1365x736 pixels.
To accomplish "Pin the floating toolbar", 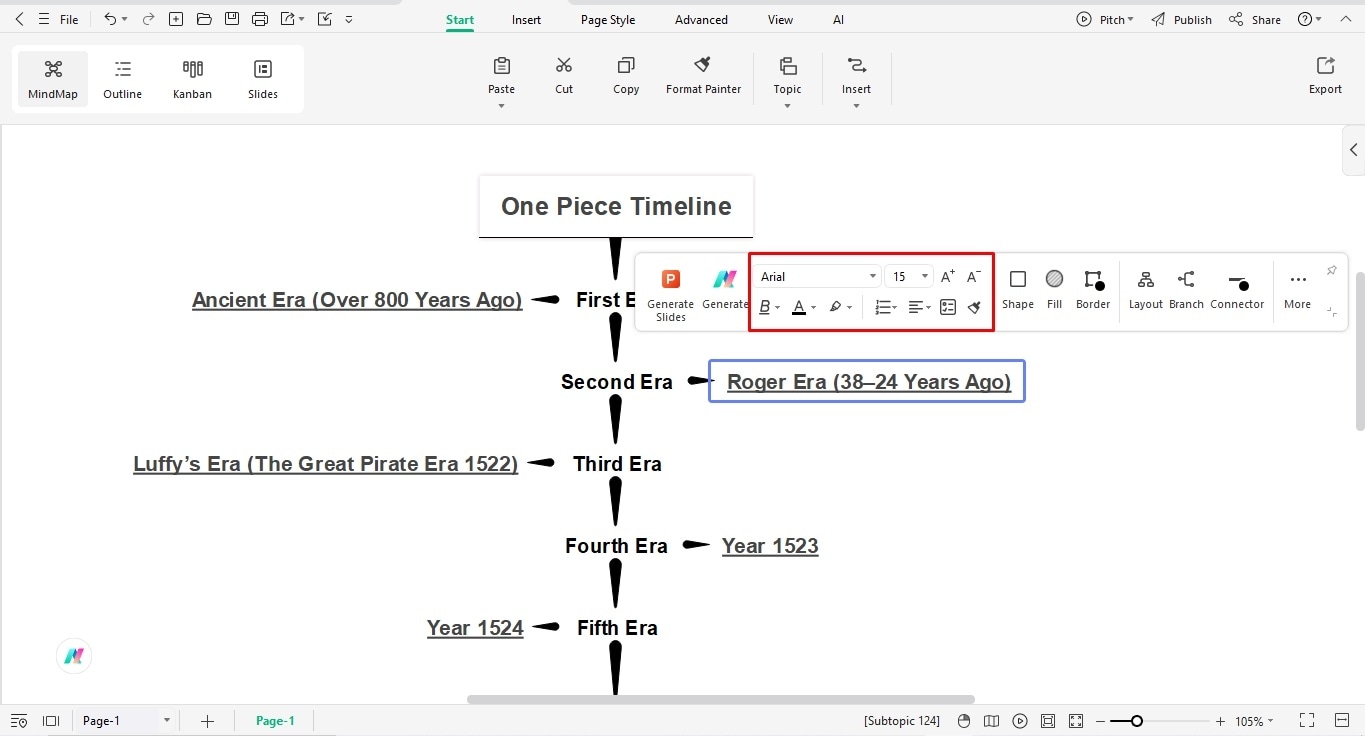I will [1331, 271].
